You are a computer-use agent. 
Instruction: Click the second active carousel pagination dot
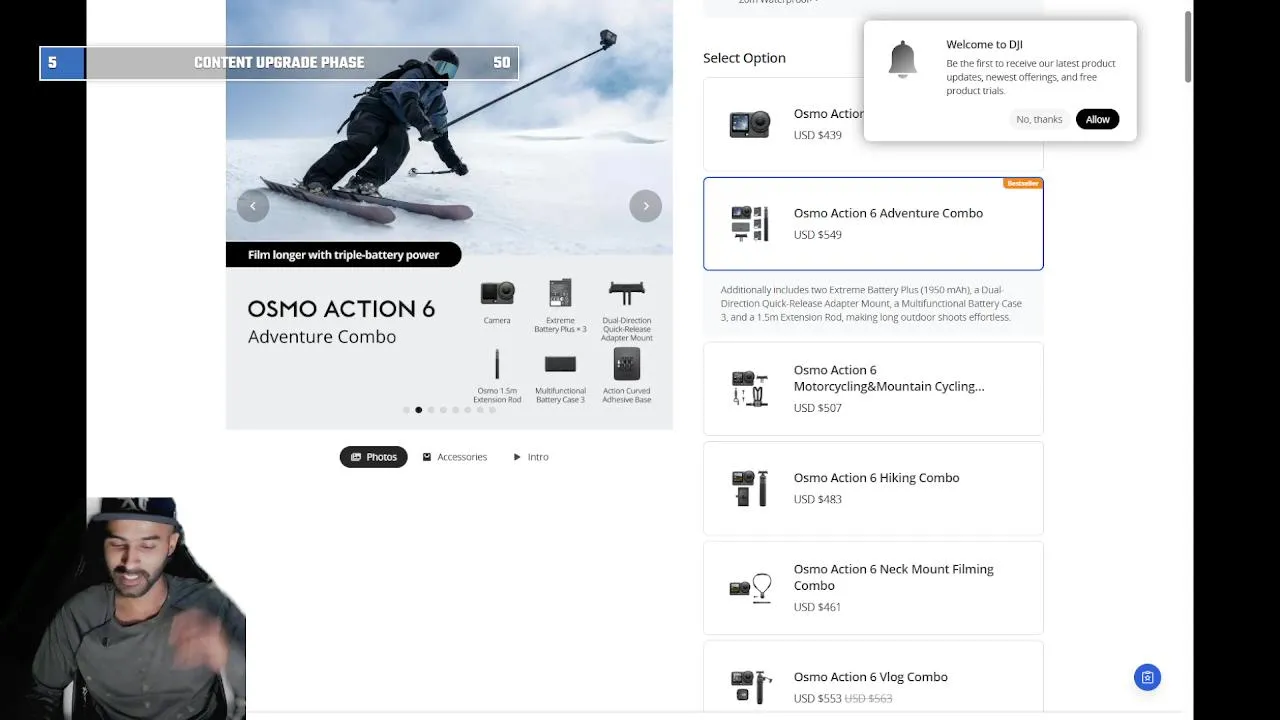click(x=418, y=410)
